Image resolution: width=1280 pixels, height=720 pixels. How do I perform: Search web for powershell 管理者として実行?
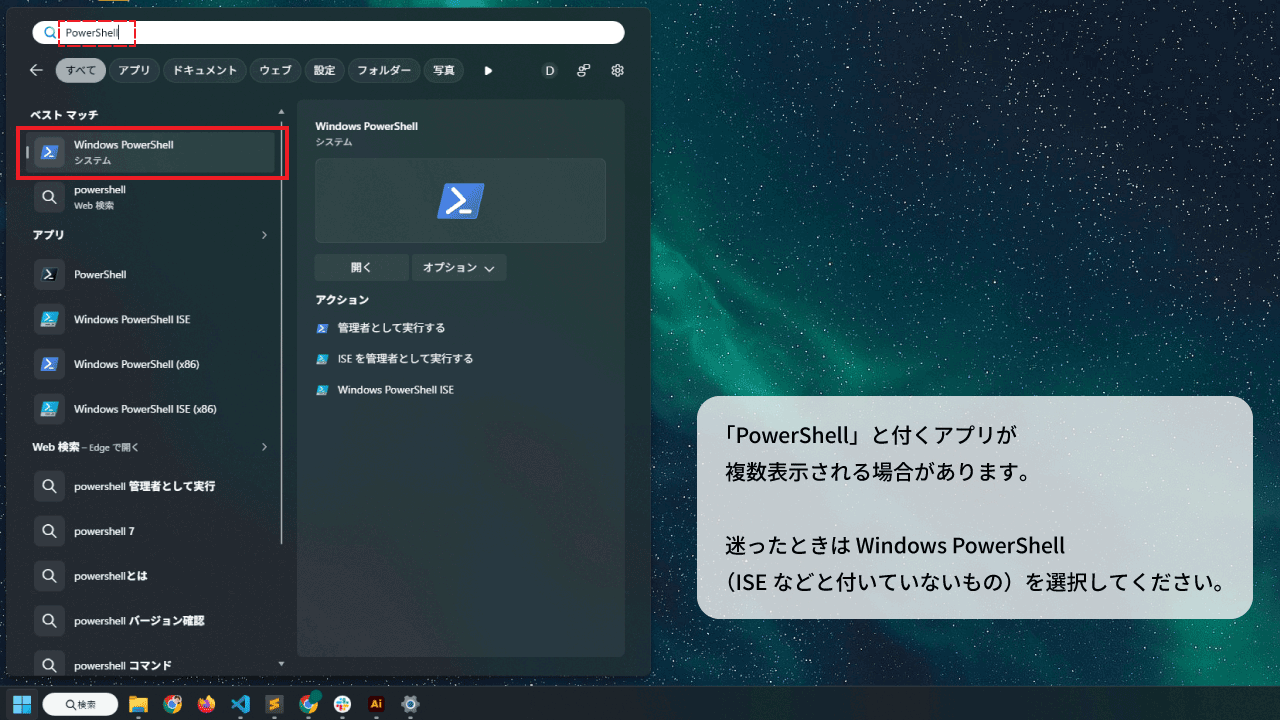point(150,486)
